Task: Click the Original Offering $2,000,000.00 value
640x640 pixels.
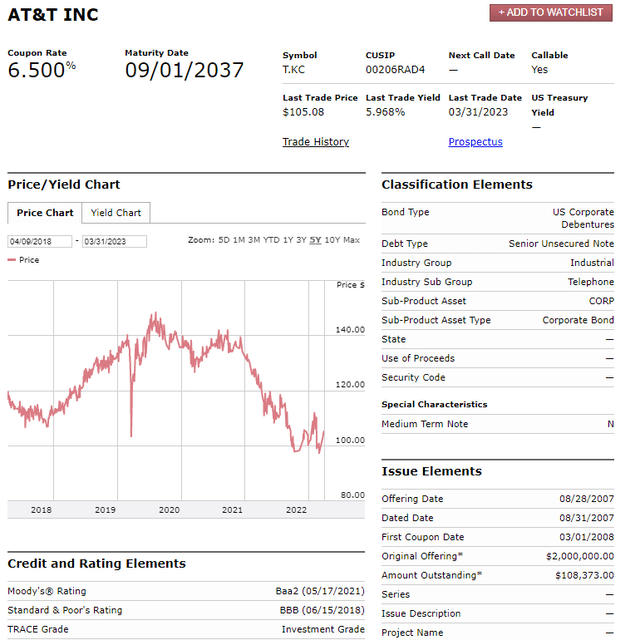Action: 580,556
